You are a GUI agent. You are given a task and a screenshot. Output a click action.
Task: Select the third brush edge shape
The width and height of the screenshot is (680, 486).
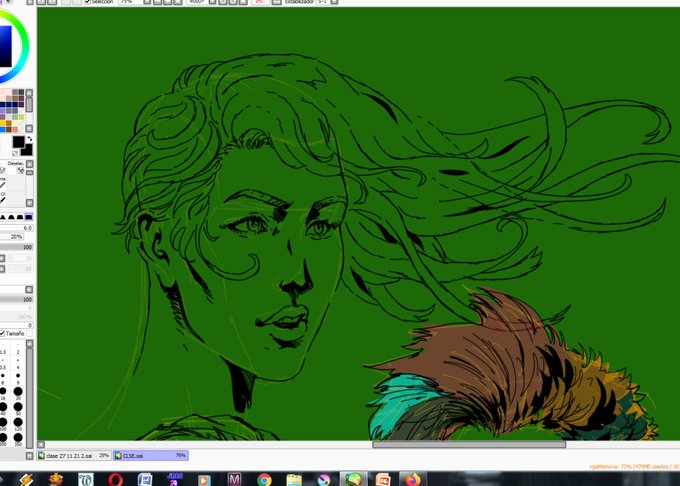(x=20, y=217)
